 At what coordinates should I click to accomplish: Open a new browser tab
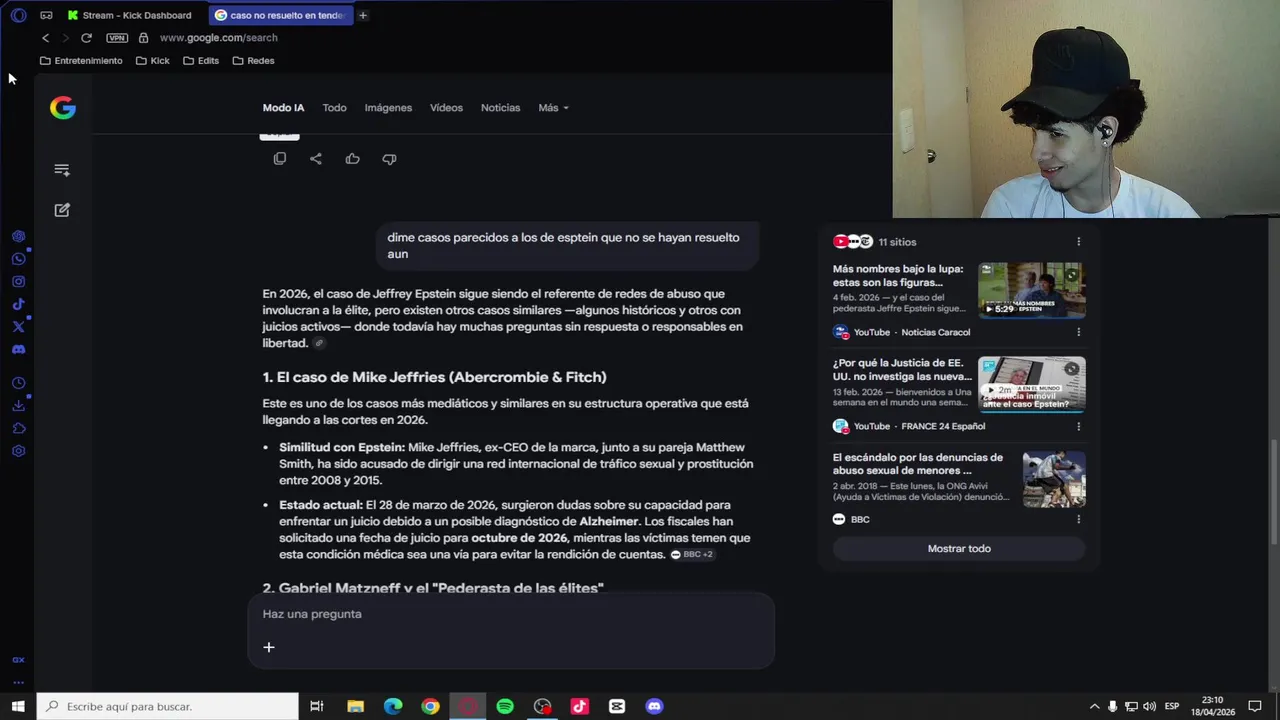(363, 15)
